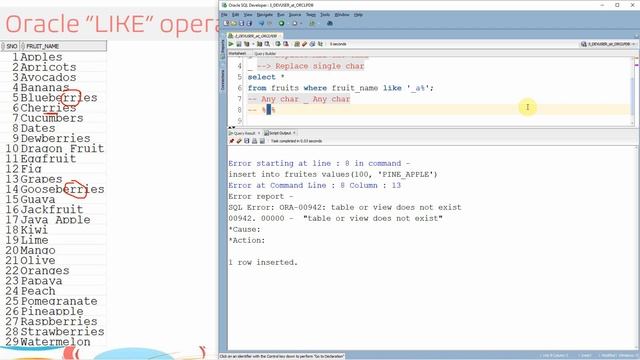This screenshot has height=360, width=640.
Task: Close the Script Output tab
Action: pos(294,133)
